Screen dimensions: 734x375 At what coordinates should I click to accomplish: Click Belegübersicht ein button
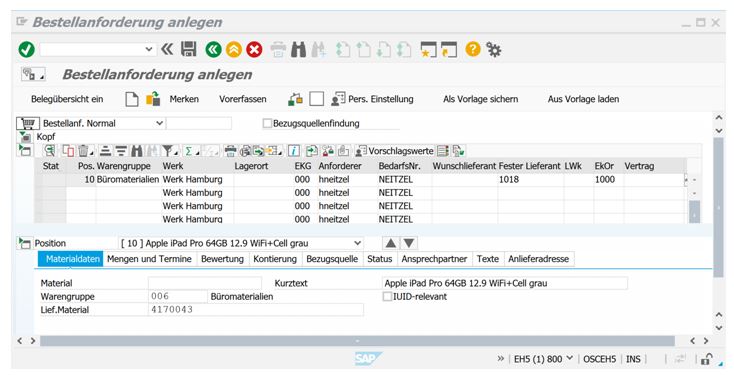pyautogui.click(x=67, y=99)
